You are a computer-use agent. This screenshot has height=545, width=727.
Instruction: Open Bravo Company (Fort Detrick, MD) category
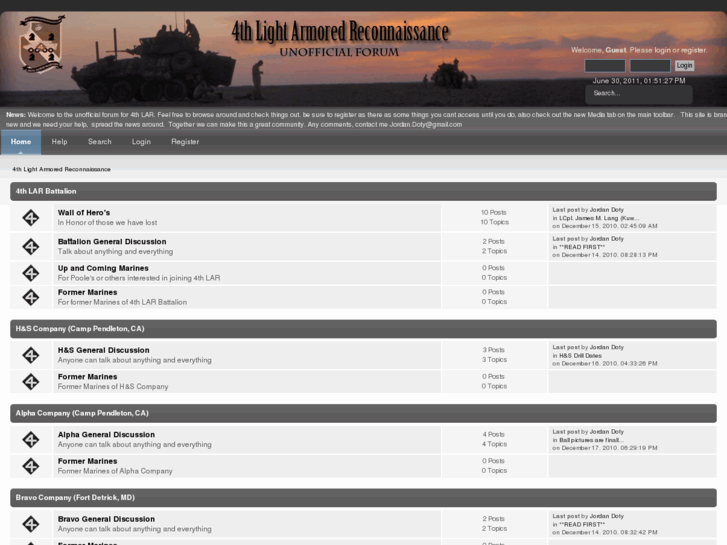click(75, 497)
